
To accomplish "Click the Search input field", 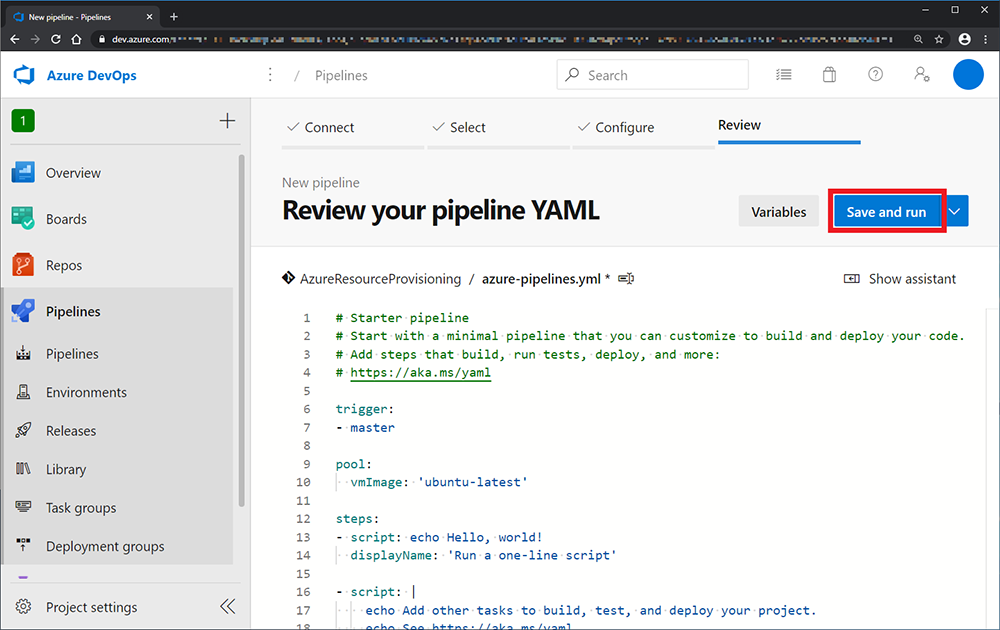I will click(652, 75).
